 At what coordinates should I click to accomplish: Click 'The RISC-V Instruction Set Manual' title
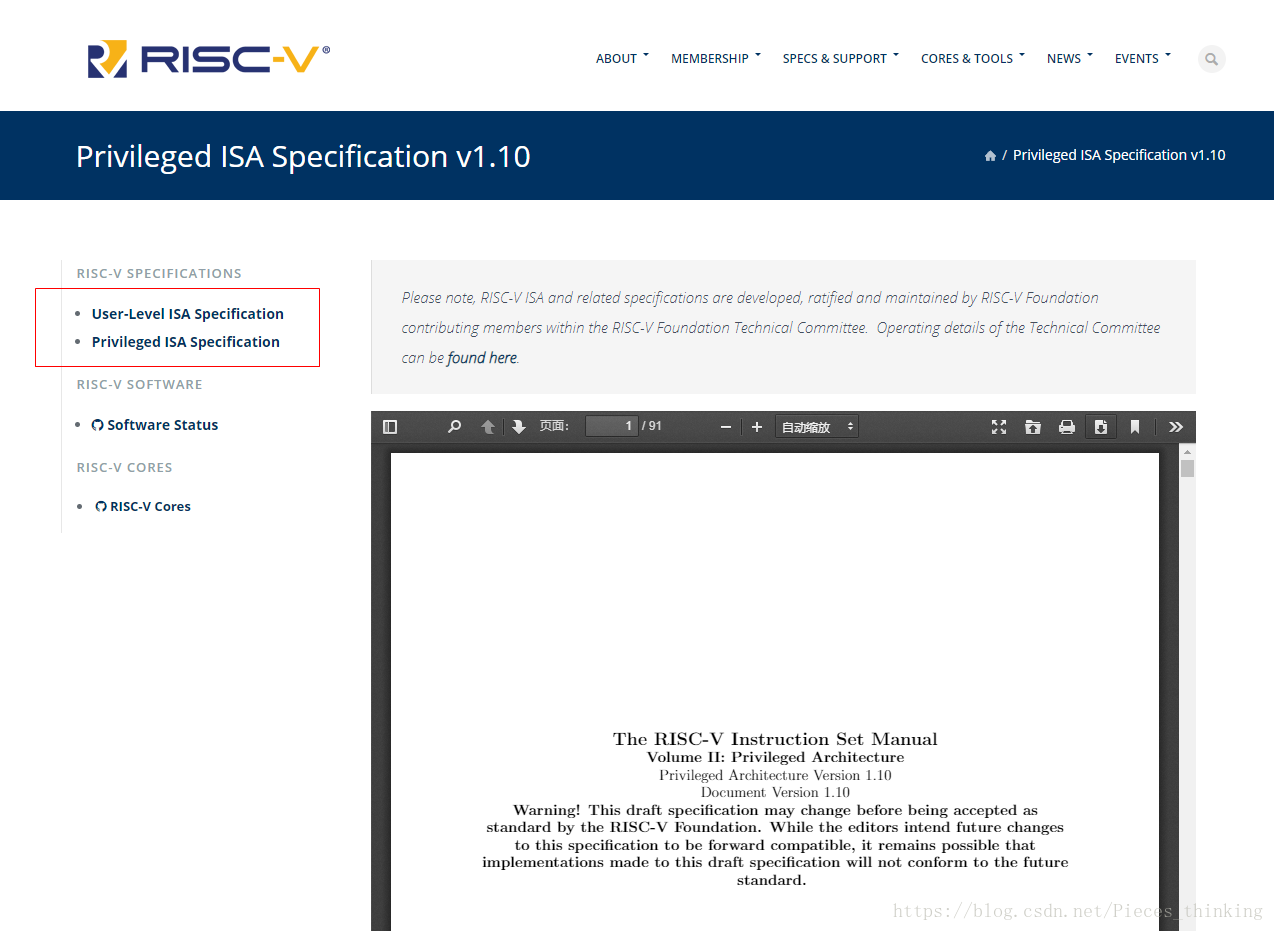[x=775, y=739]
